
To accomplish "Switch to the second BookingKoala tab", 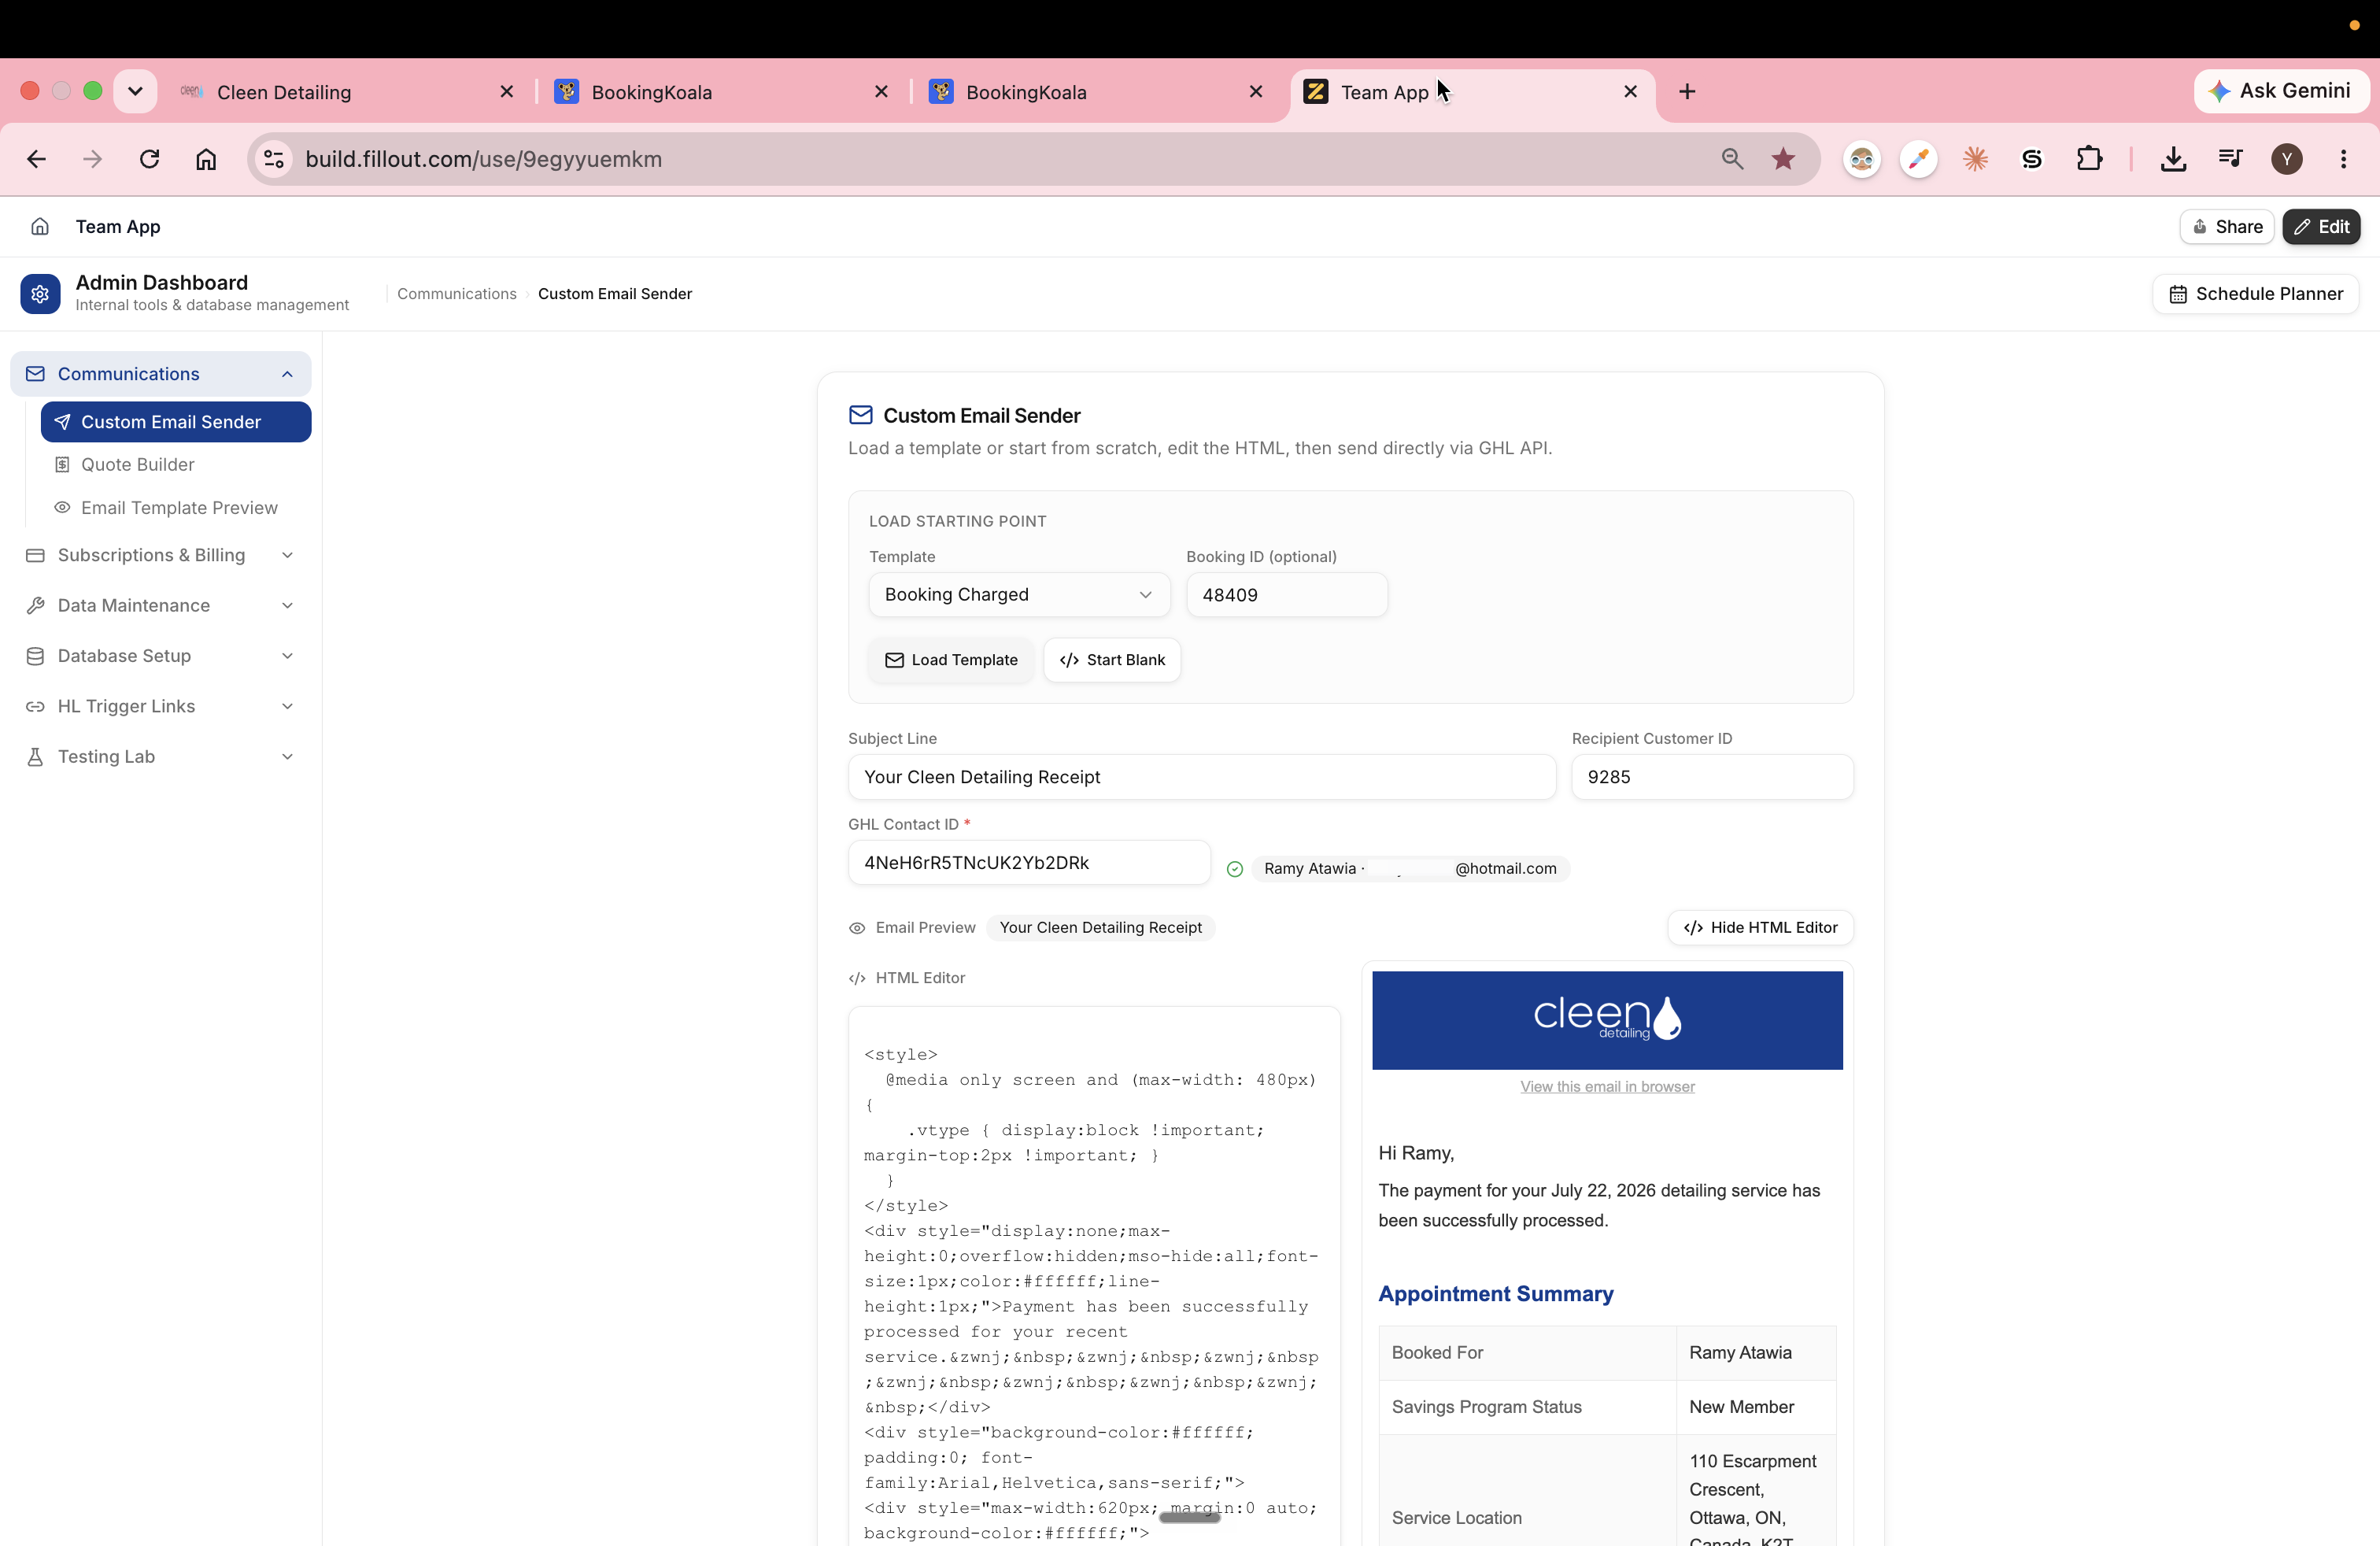I will 1097,92.
